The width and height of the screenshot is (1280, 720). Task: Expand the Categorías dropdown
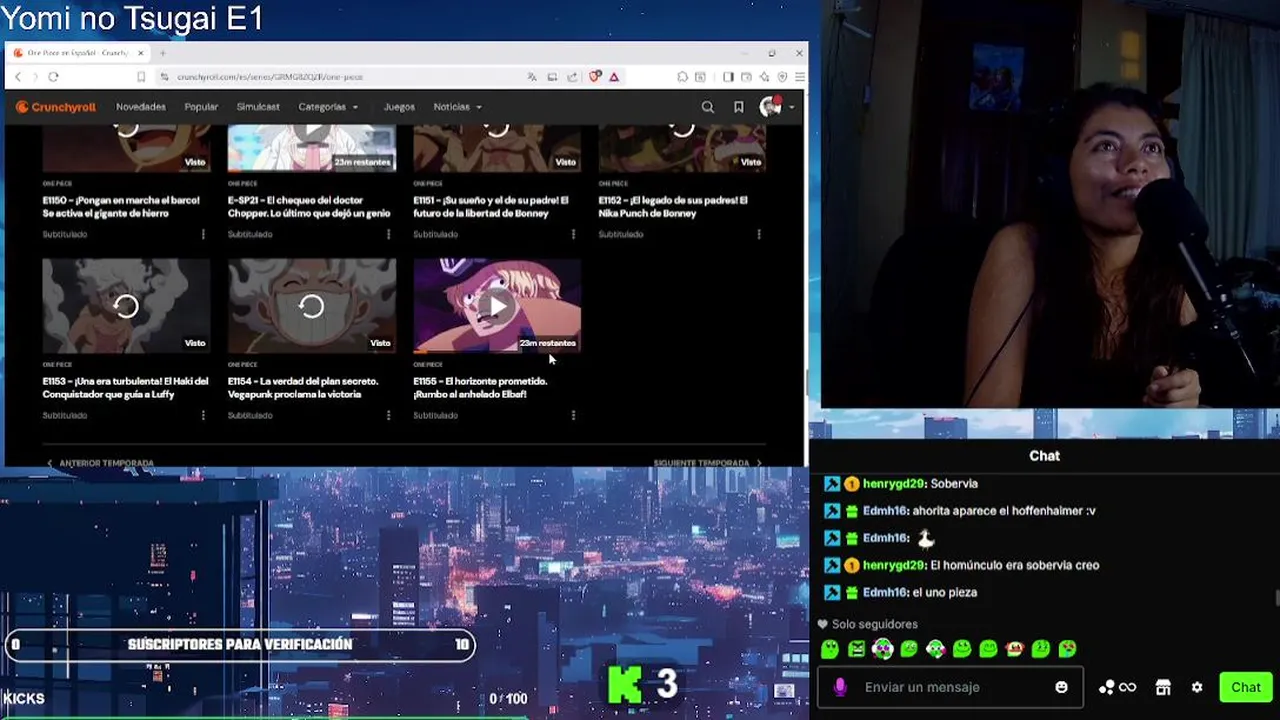point(328,107)
